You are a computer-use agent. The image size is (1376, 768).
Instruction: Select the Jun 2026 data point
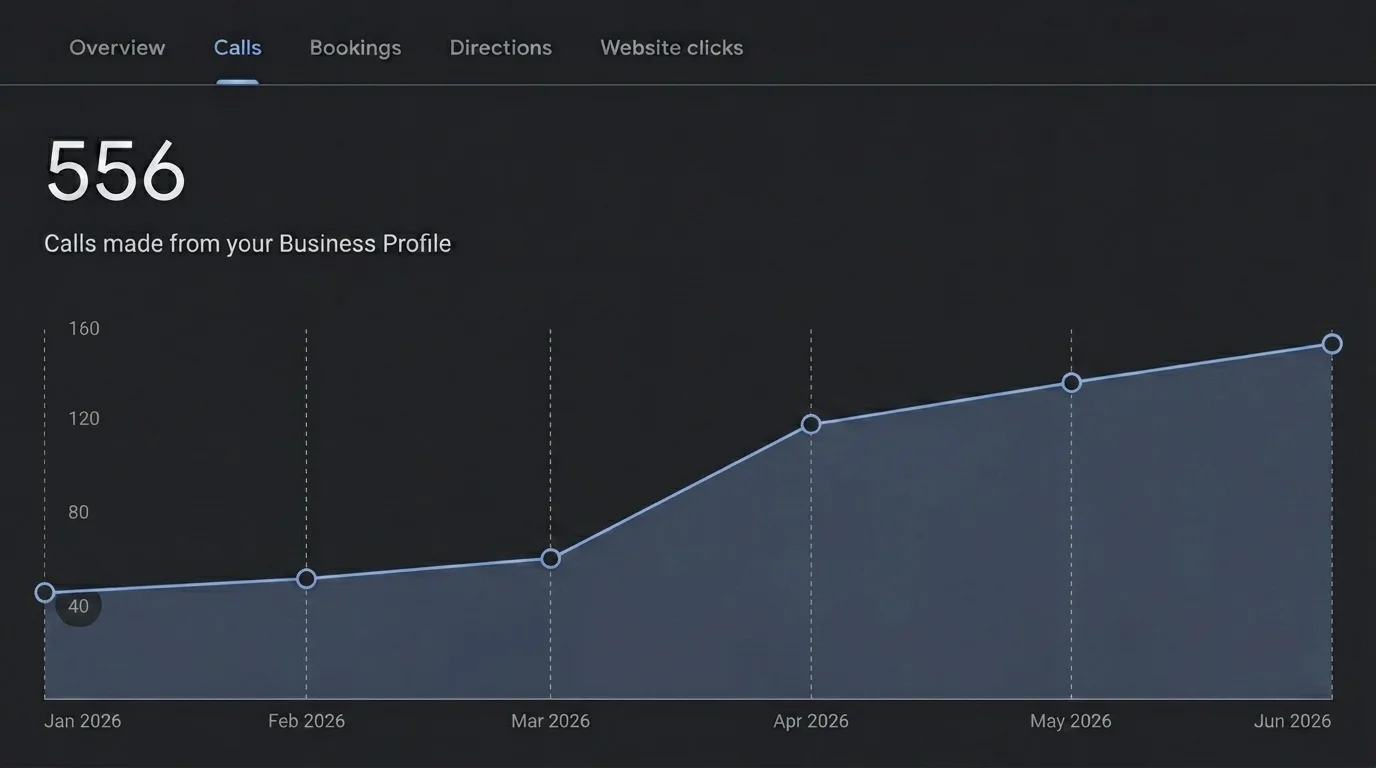(x=1332, y=344)
